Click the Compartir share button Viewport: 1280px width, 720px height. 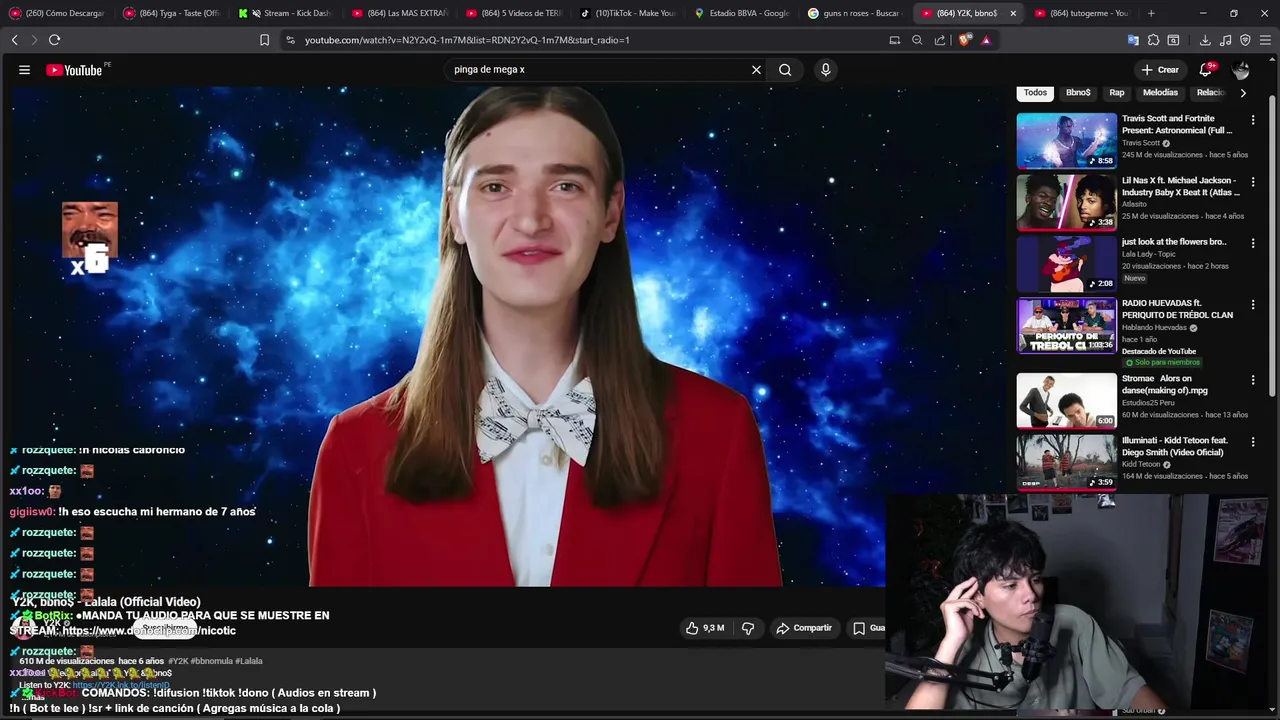click(x=804, y=628)
